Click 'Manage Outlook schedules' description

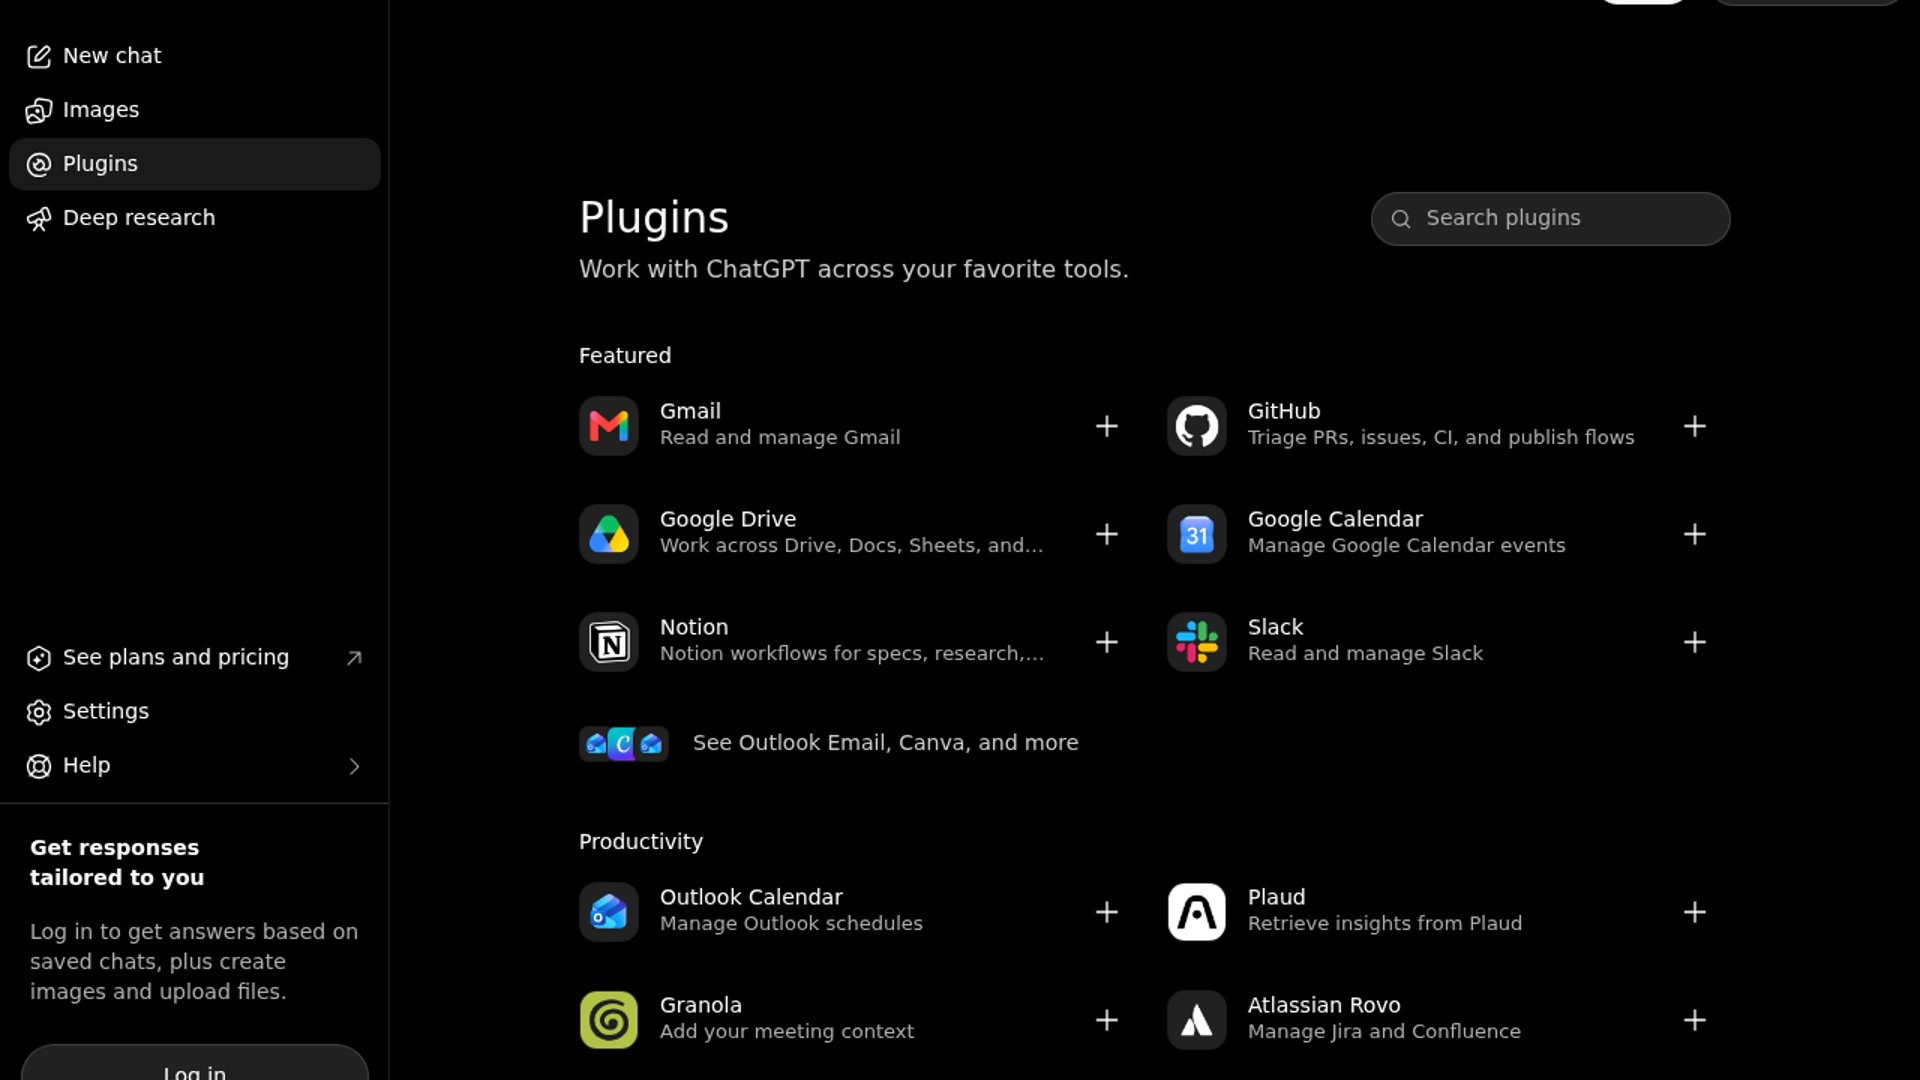point(791,924)
